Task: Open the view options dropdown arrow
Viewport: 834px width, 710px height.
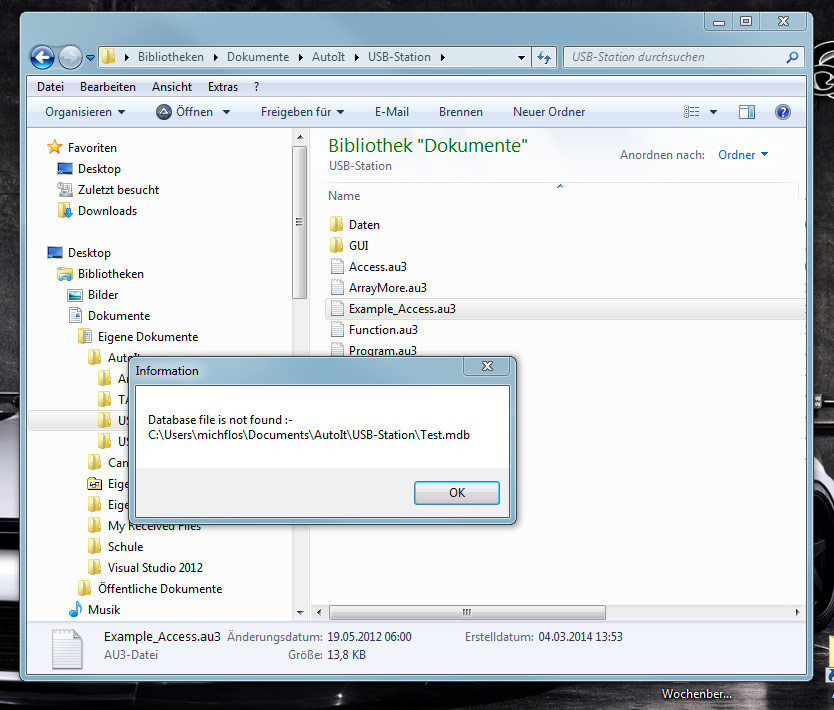Action: coord(713,112)
